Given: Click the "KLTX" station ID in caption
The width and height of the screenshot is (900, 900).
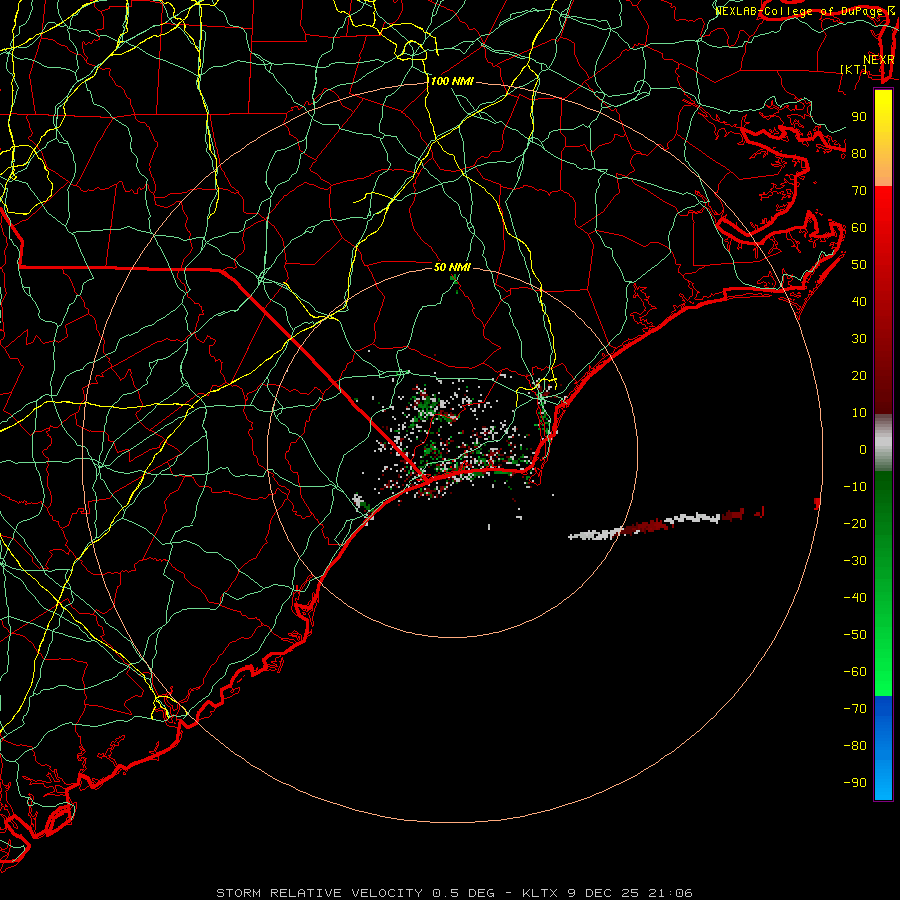Looking at the screenshot, I should 540,893.
